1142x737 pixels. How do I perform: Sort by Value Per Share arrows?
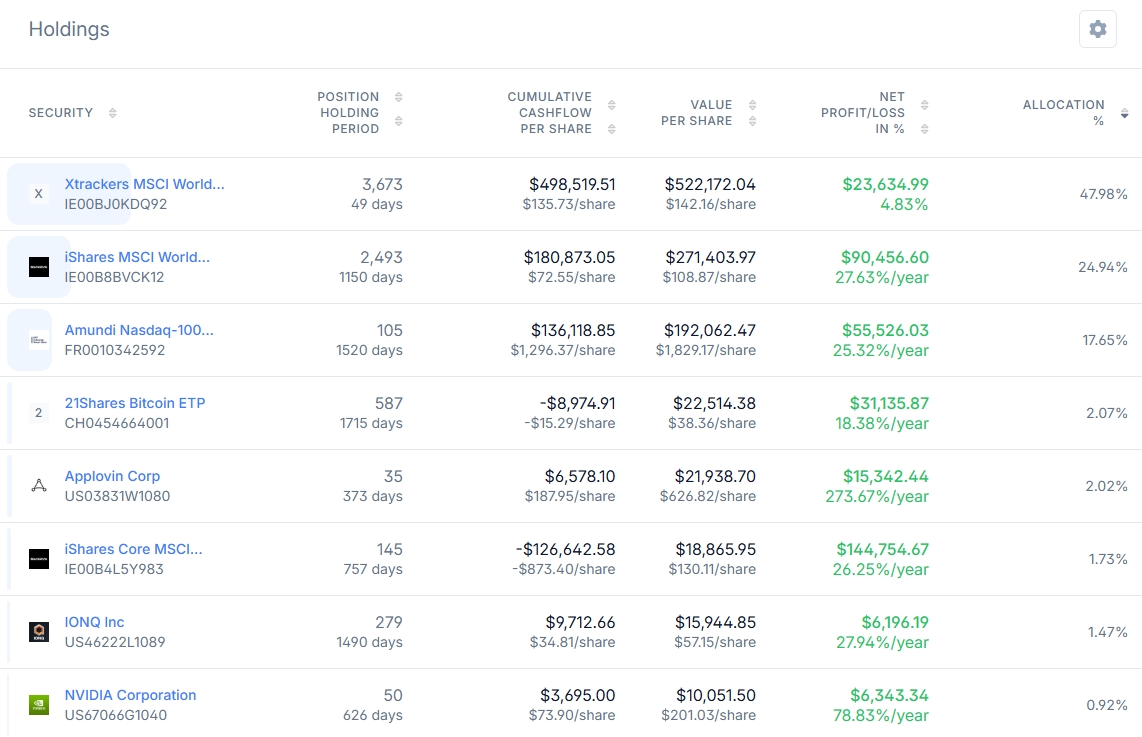753,113
